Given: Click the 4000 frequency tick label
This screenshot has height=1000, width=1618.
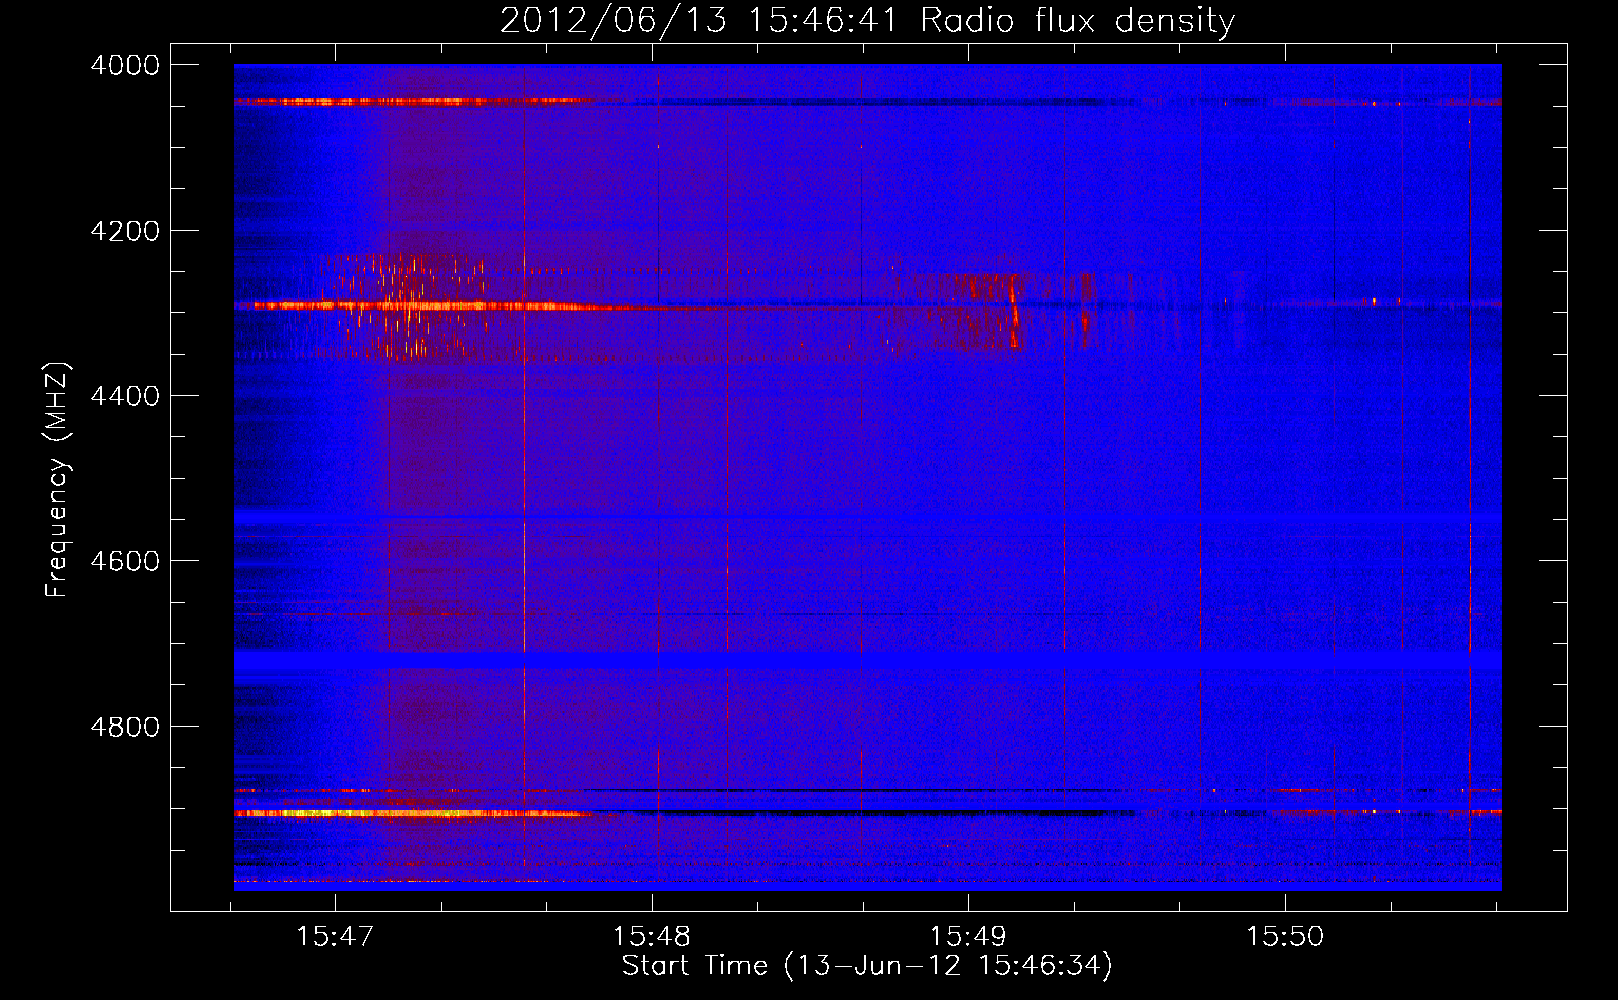Looking at the screenshot, I should pyautogui.click(x=125, y=65).
